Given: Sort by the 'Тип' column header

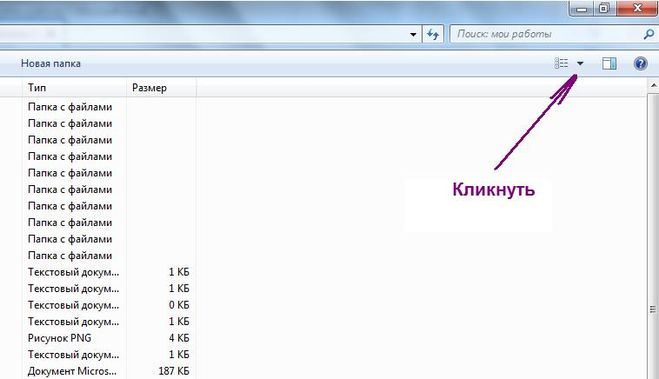Looking at the screenshot, I should [74, 88].
